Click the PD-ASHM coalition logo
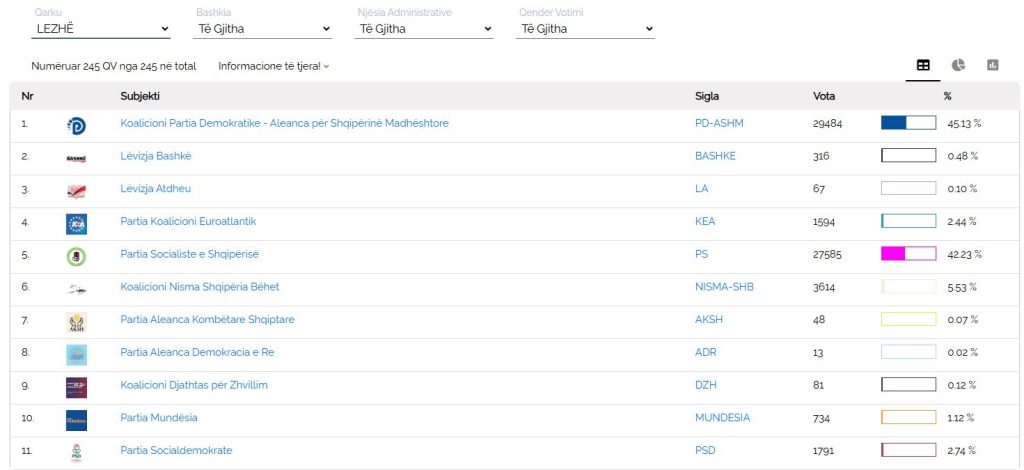1024x470 pixels. click(x=76, y=126)
